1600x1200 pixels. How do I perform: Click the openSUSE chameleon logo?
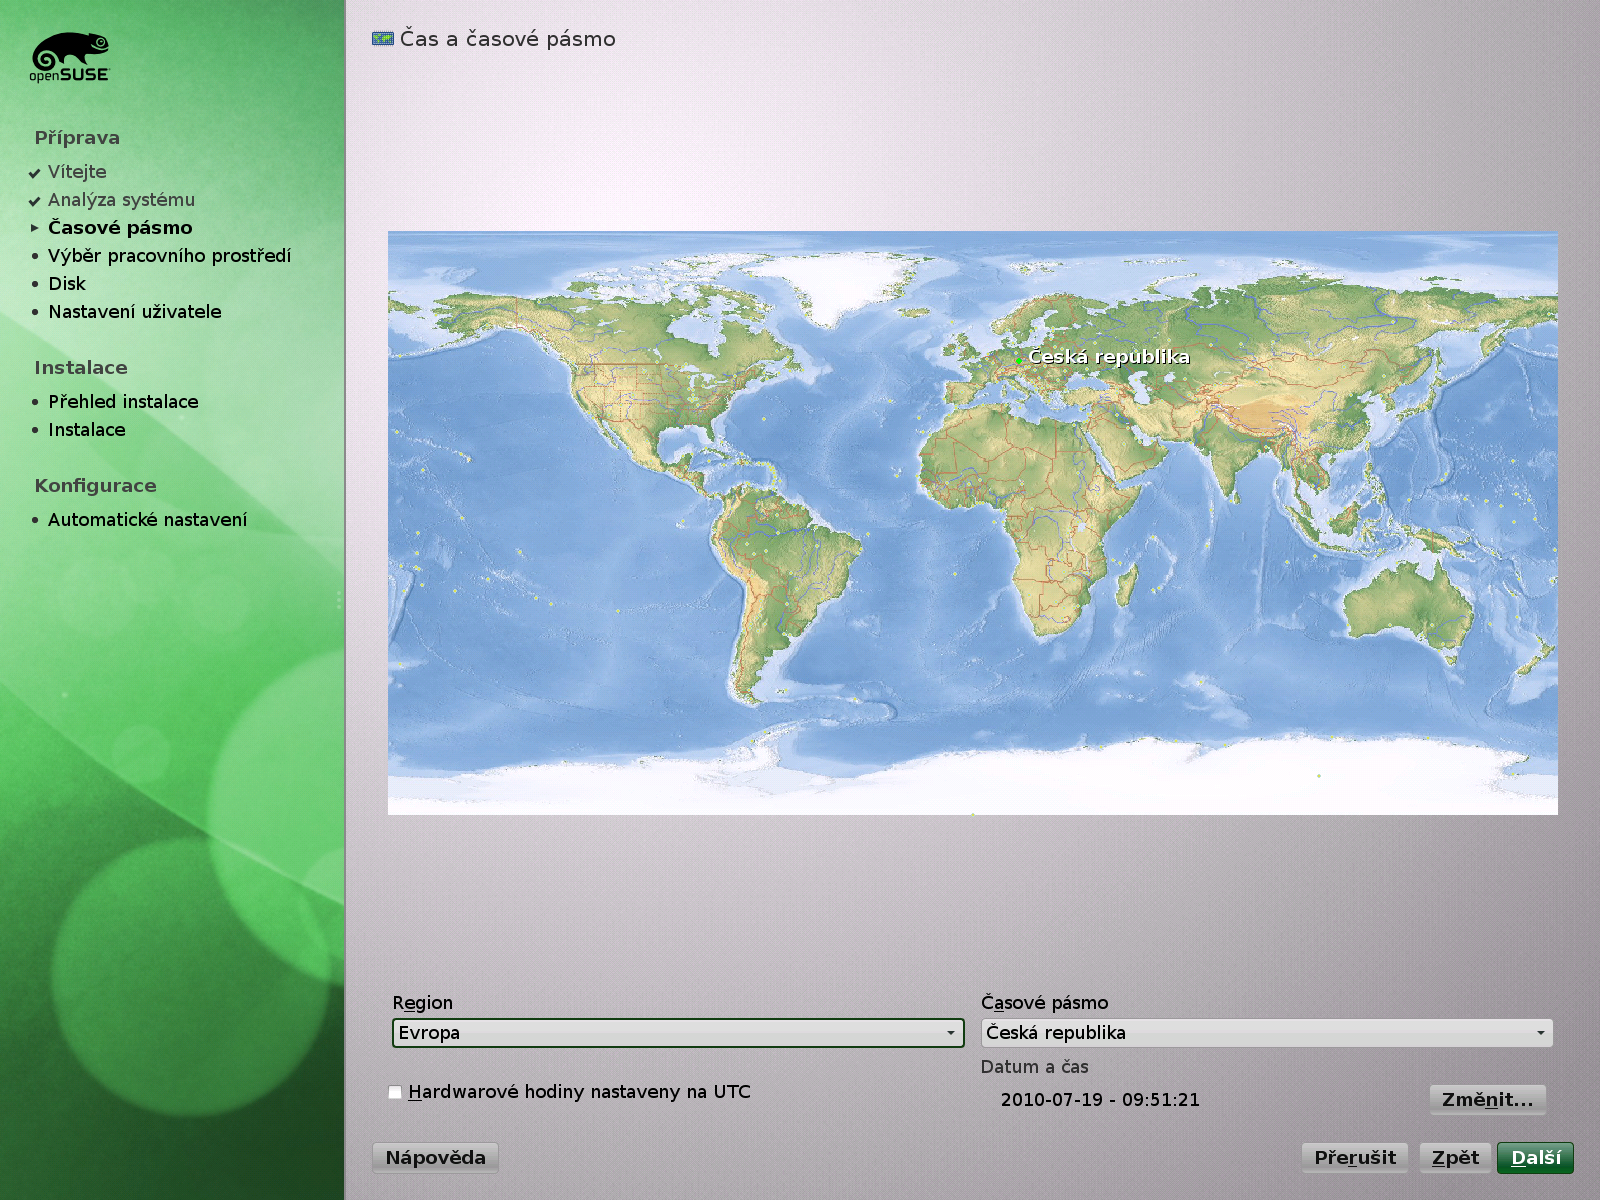[x=69, y=57]
